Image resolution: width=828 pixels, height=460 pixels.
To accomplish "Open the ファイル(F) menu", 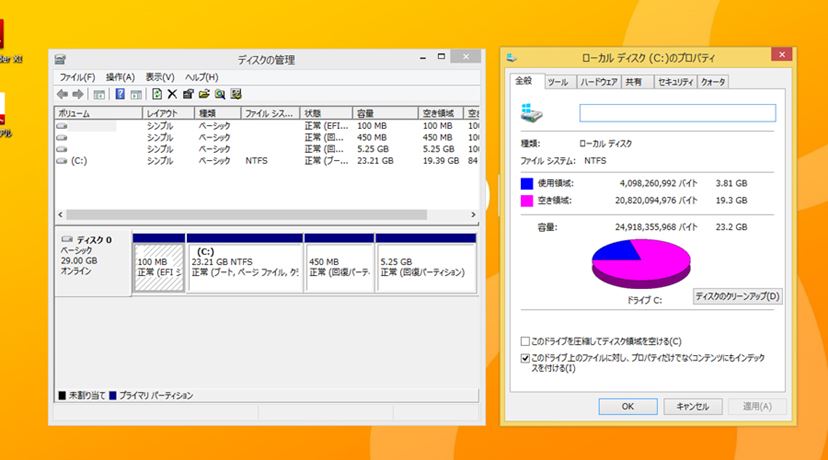I will click(x=77, y=77).
